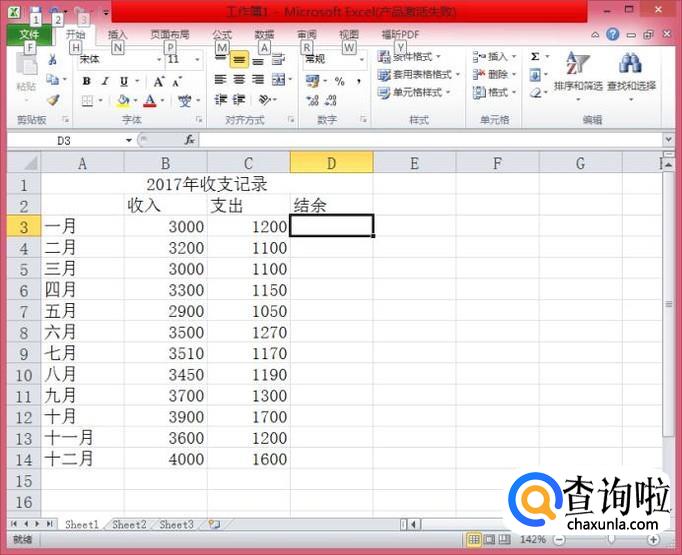Image resolution: width=682 pixels, height=555 pixels.
Task: Switch to Sheet3 worksheet tab
Action: [176, 525]
